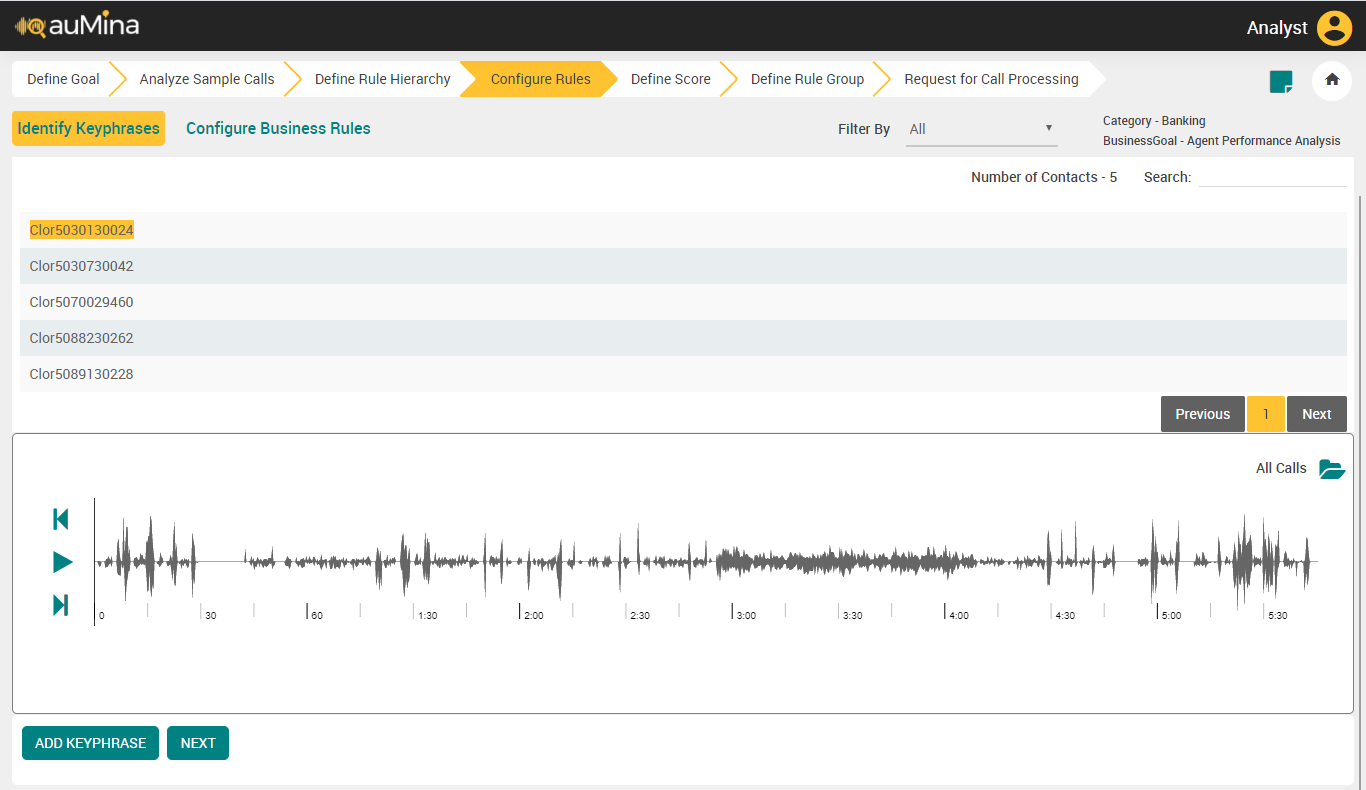Select contact Clor5088230262
Screen dimensions: 1366x790
pyautogui.click(x=82, y=338)
